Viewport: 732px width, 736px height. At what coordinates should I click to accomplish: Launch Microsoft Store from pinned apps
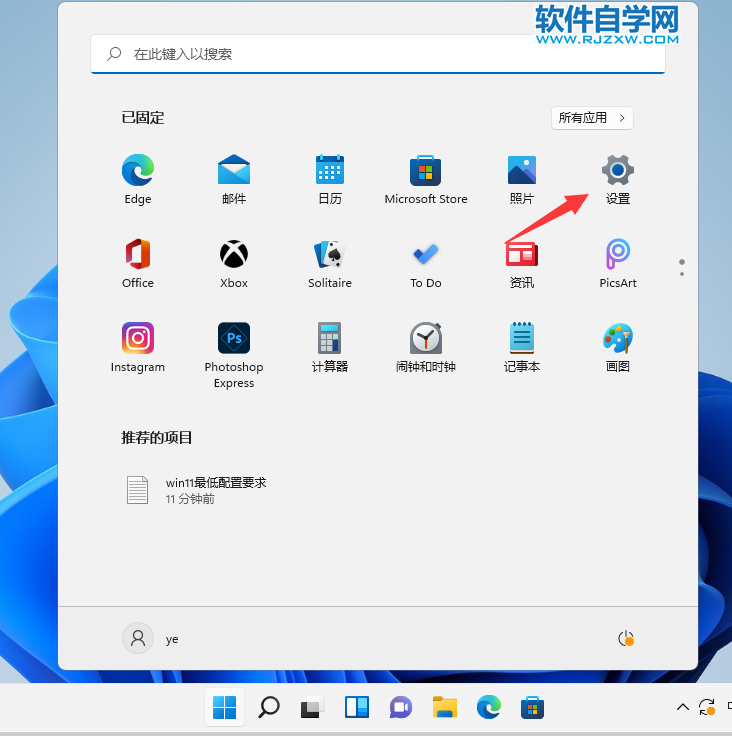426,180
